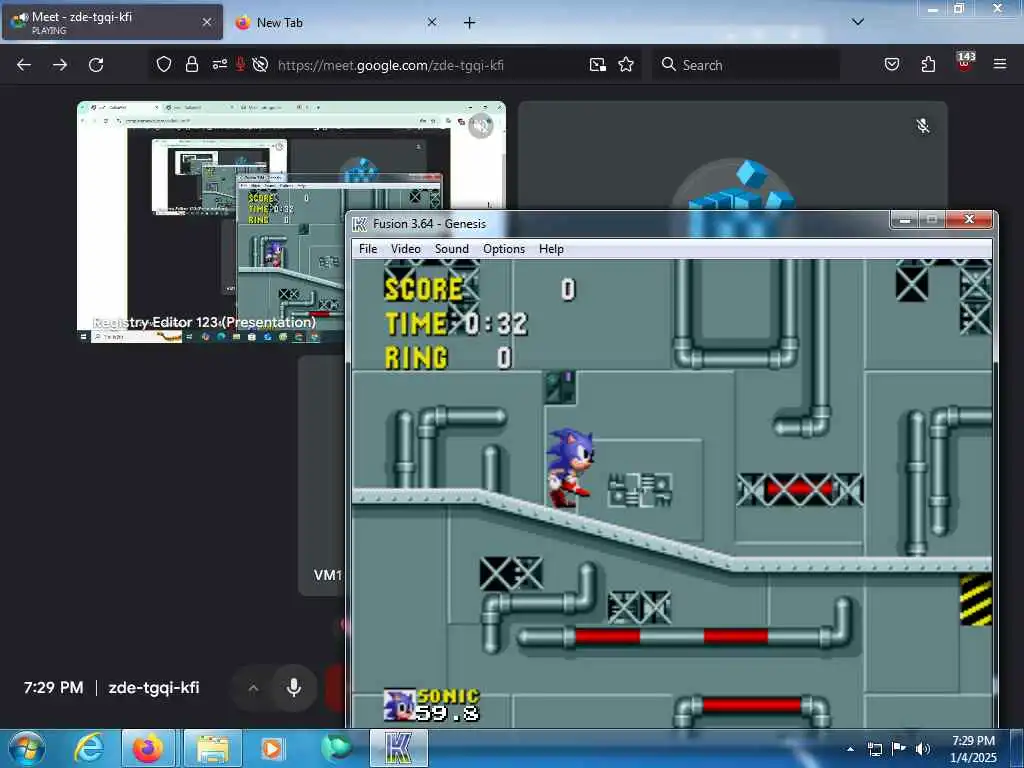
Task: Click the meet.google.com address bar
Action: click(x=391, y=65)
